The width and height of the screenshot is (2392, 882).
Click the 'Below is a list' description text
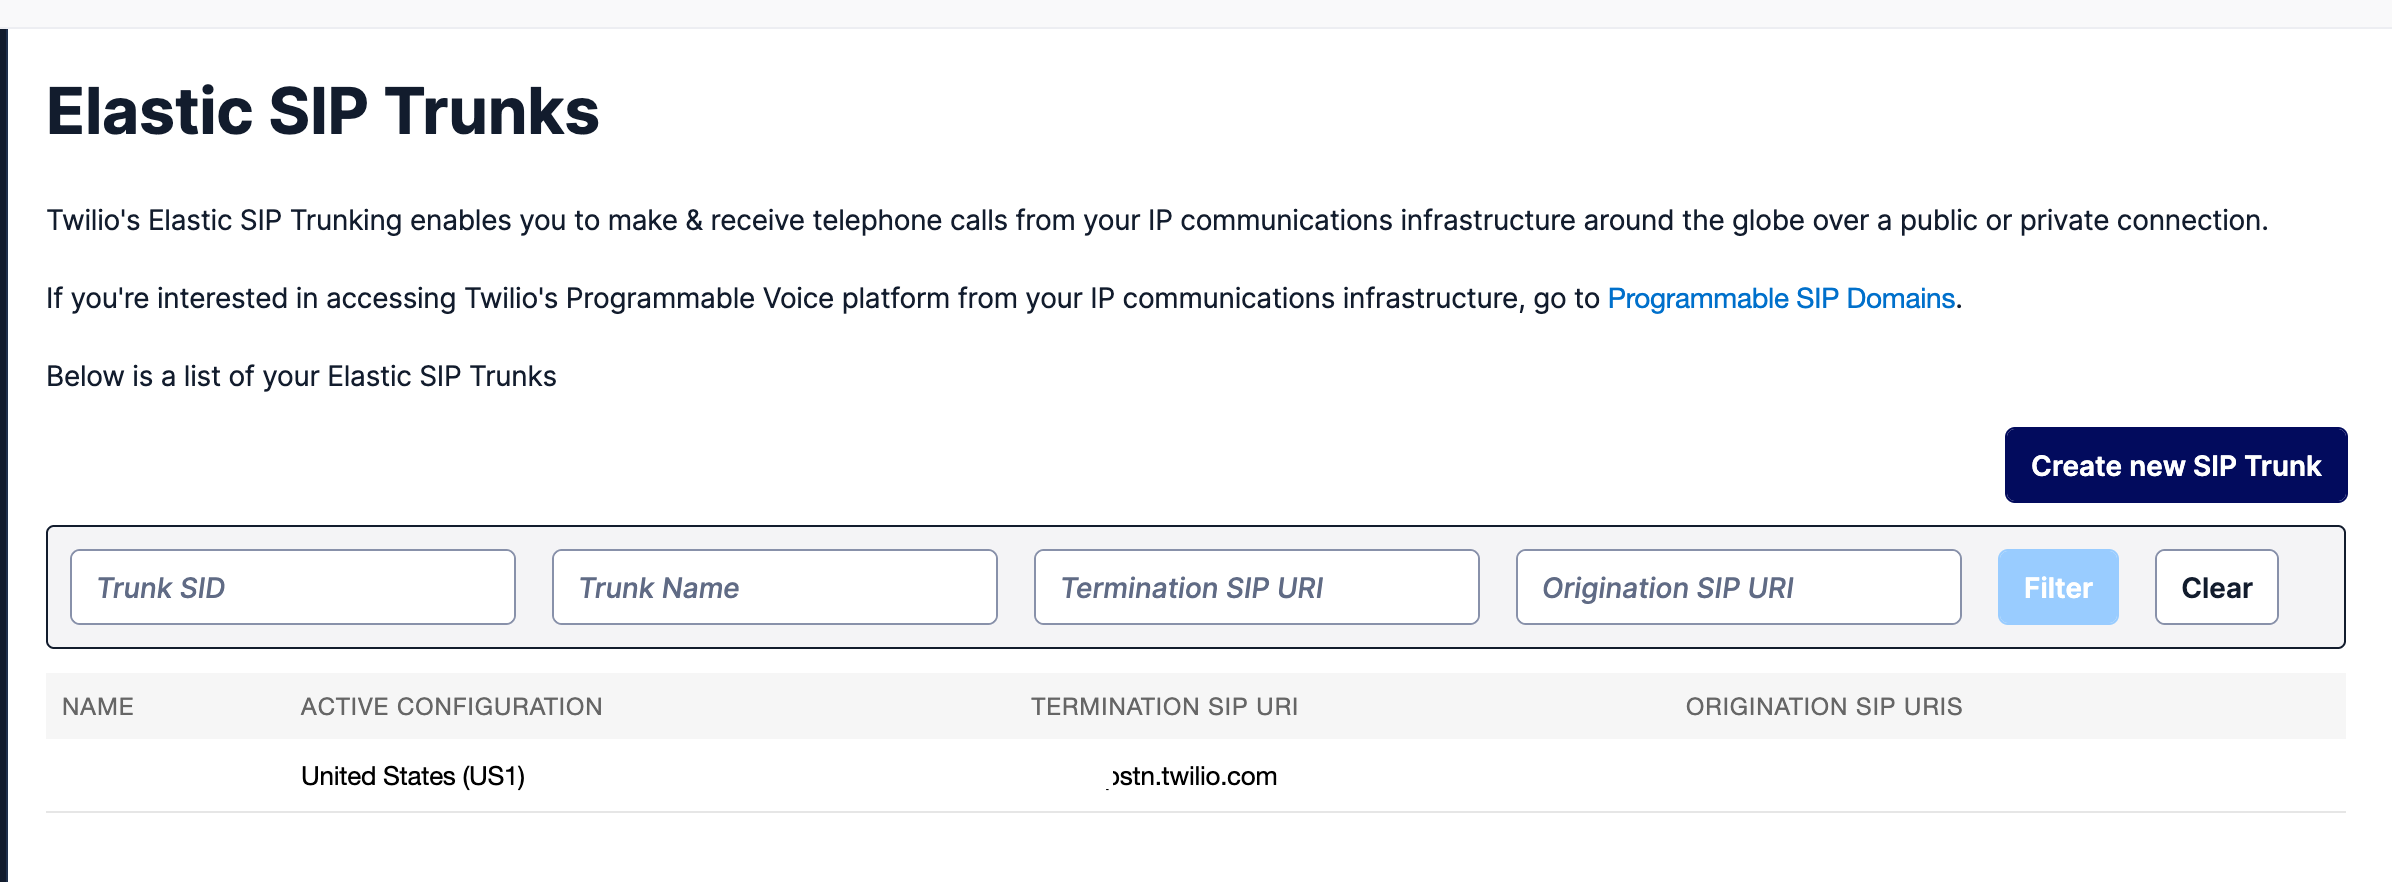[301, 376]
